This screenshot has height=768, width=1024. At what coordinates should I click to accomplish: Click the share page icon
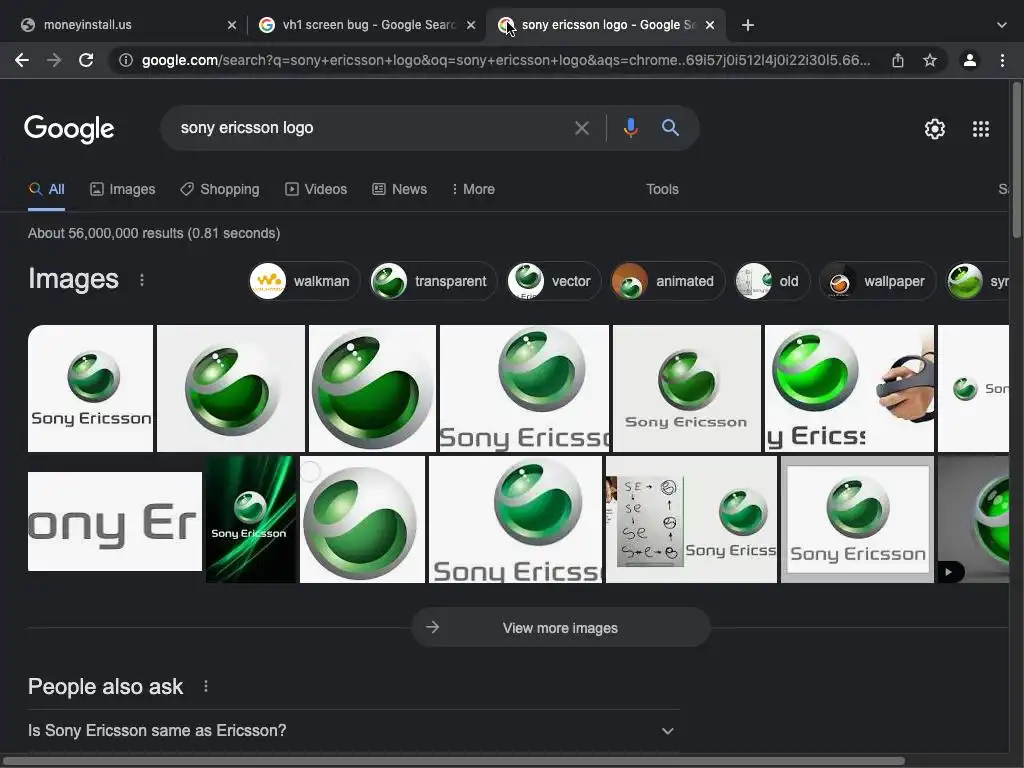click(898, 60)
